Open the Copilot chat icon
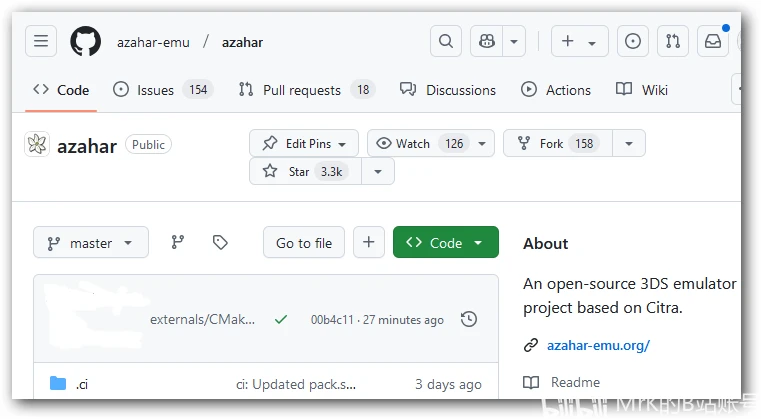 click(x=488, y=42)
